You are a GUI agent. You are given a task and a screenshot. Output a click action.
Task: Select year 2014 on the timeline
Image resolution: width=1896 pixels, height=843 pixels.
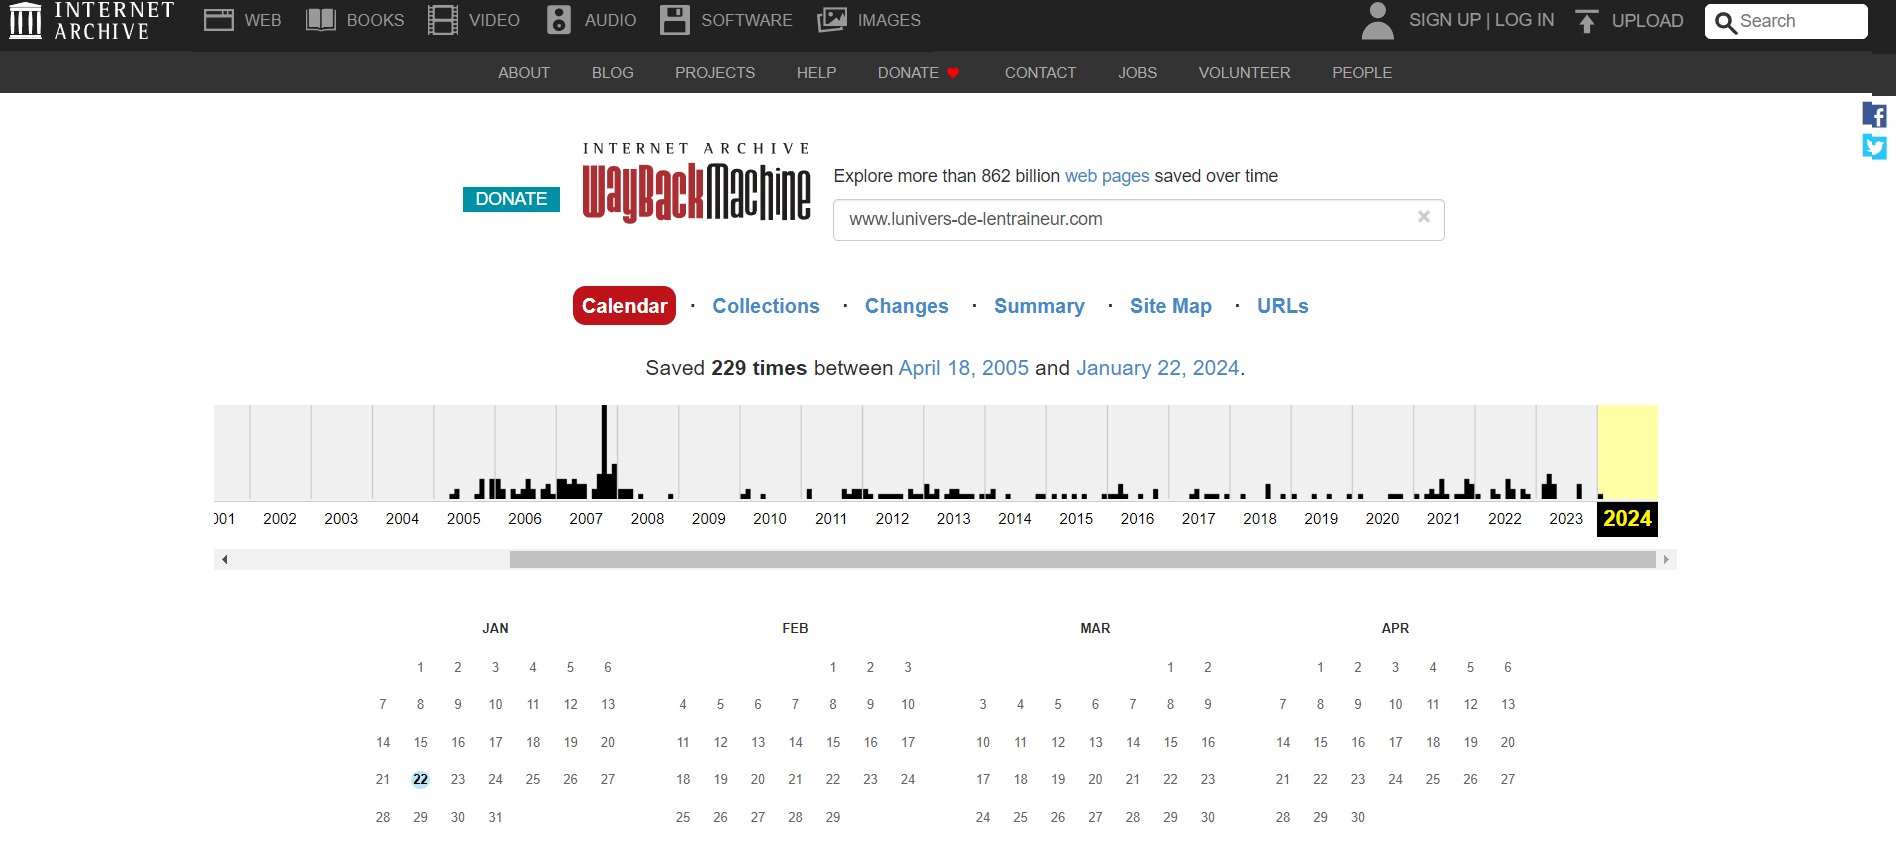point(1015,519)
